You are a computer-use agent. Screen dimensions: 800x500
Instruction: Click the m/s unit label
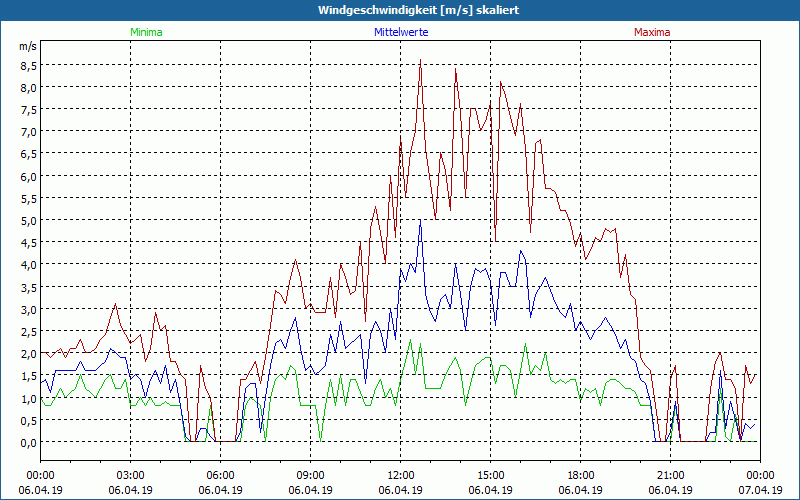[28, 46]
